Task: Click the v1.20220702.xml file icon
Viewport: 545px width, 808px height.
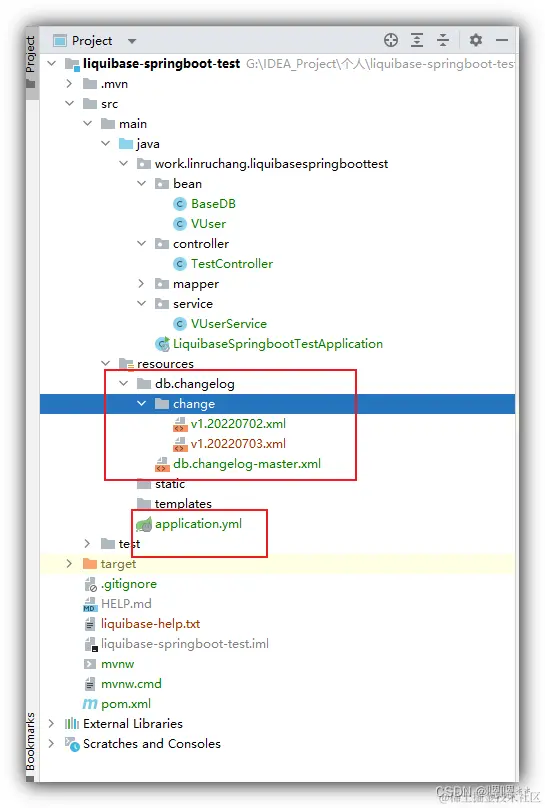Action: [180, 424]
